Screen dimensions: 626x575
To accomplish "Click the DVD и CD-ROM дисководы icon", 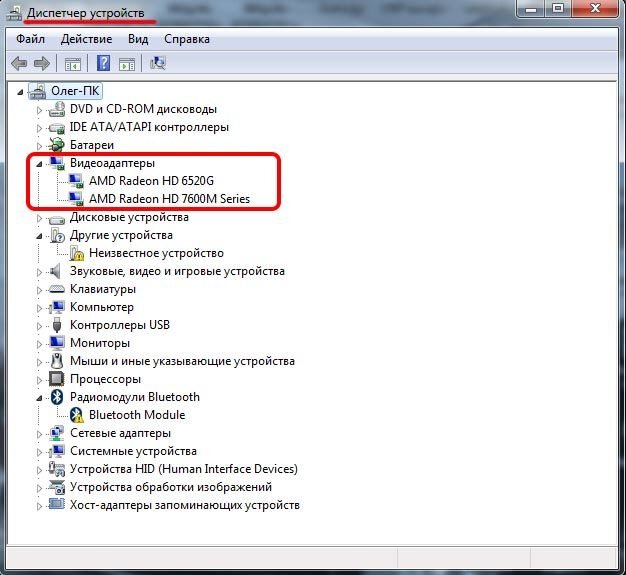I will (x=56, y=109).
